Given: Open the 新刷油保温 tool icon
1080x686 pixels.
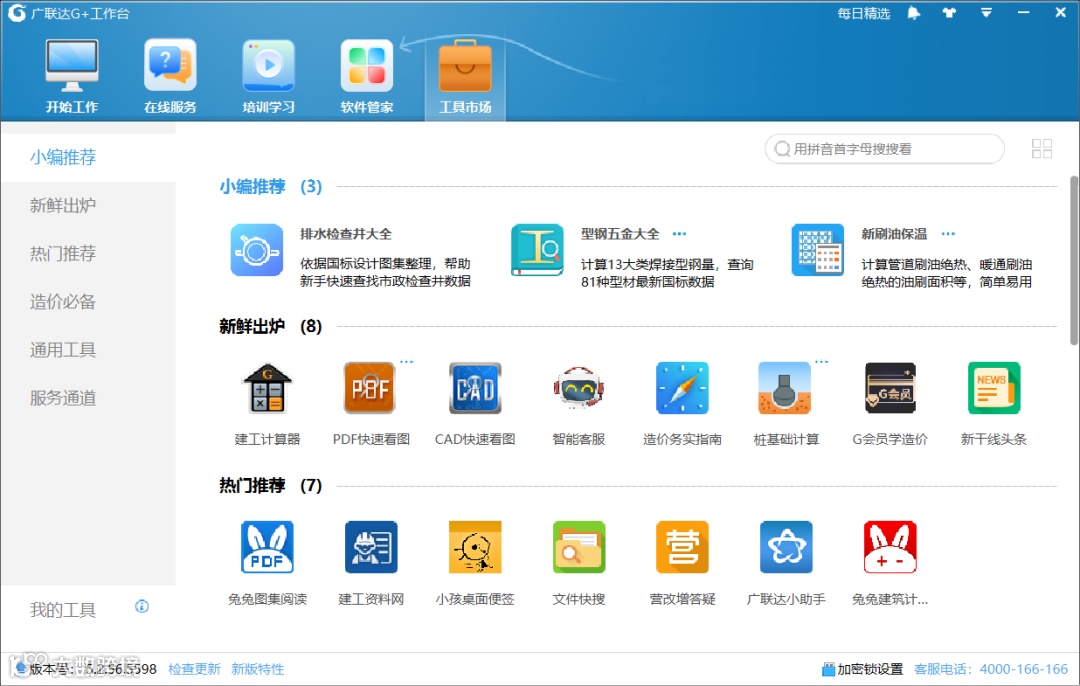Looking at the screenshot, I should pyautogui.click(x=818, y=250).
